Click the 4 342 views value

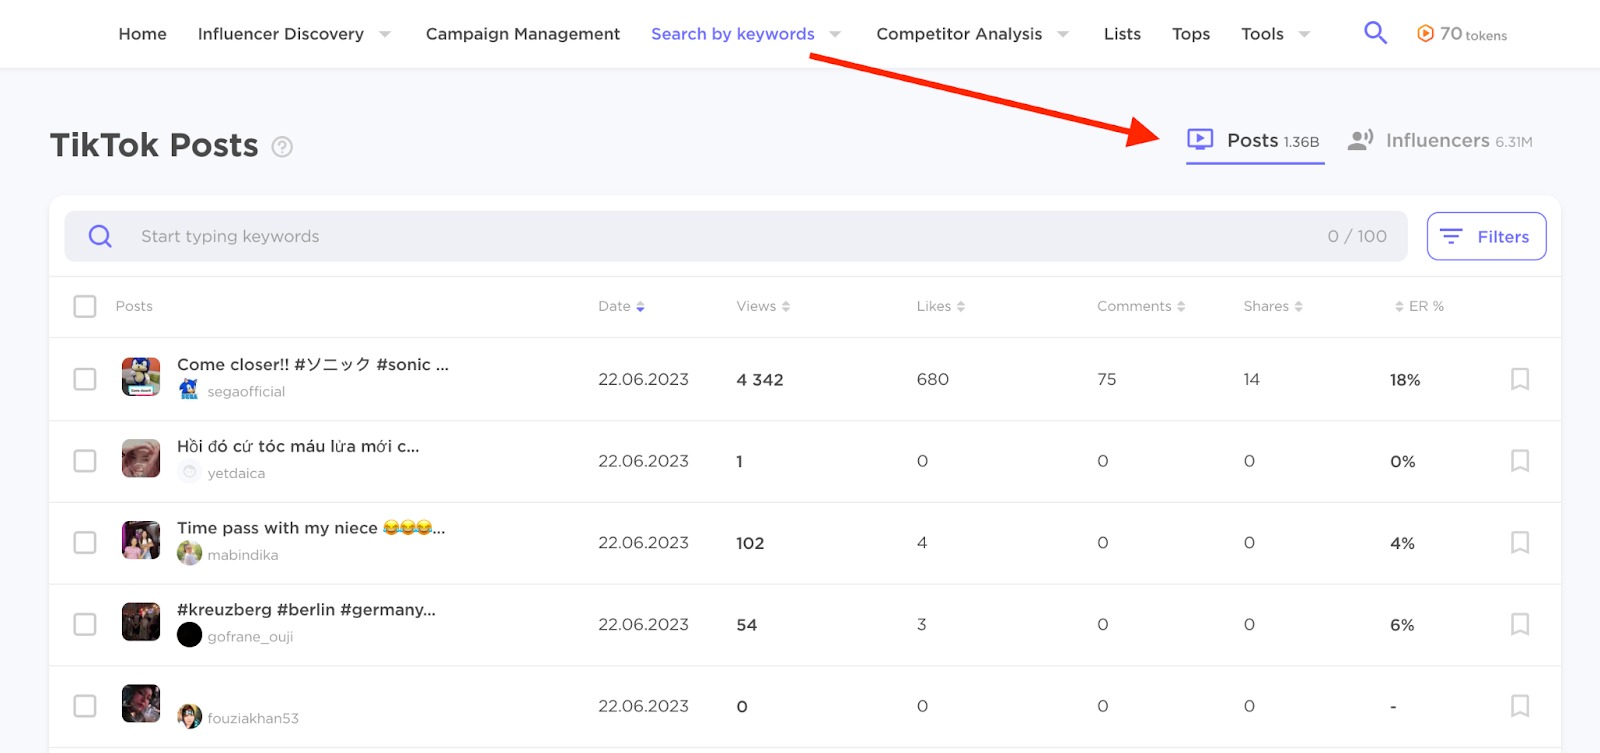pyautogui.click(x=760, y=380)
